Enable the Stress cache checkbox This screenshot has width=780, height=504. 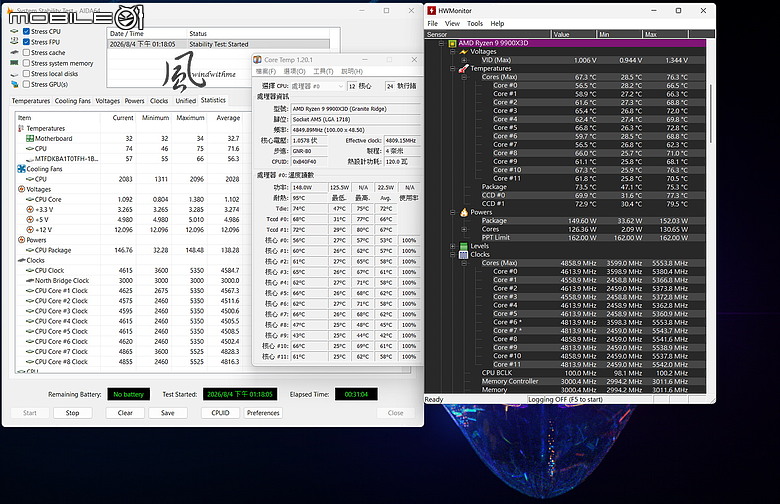tap(26, 52)
